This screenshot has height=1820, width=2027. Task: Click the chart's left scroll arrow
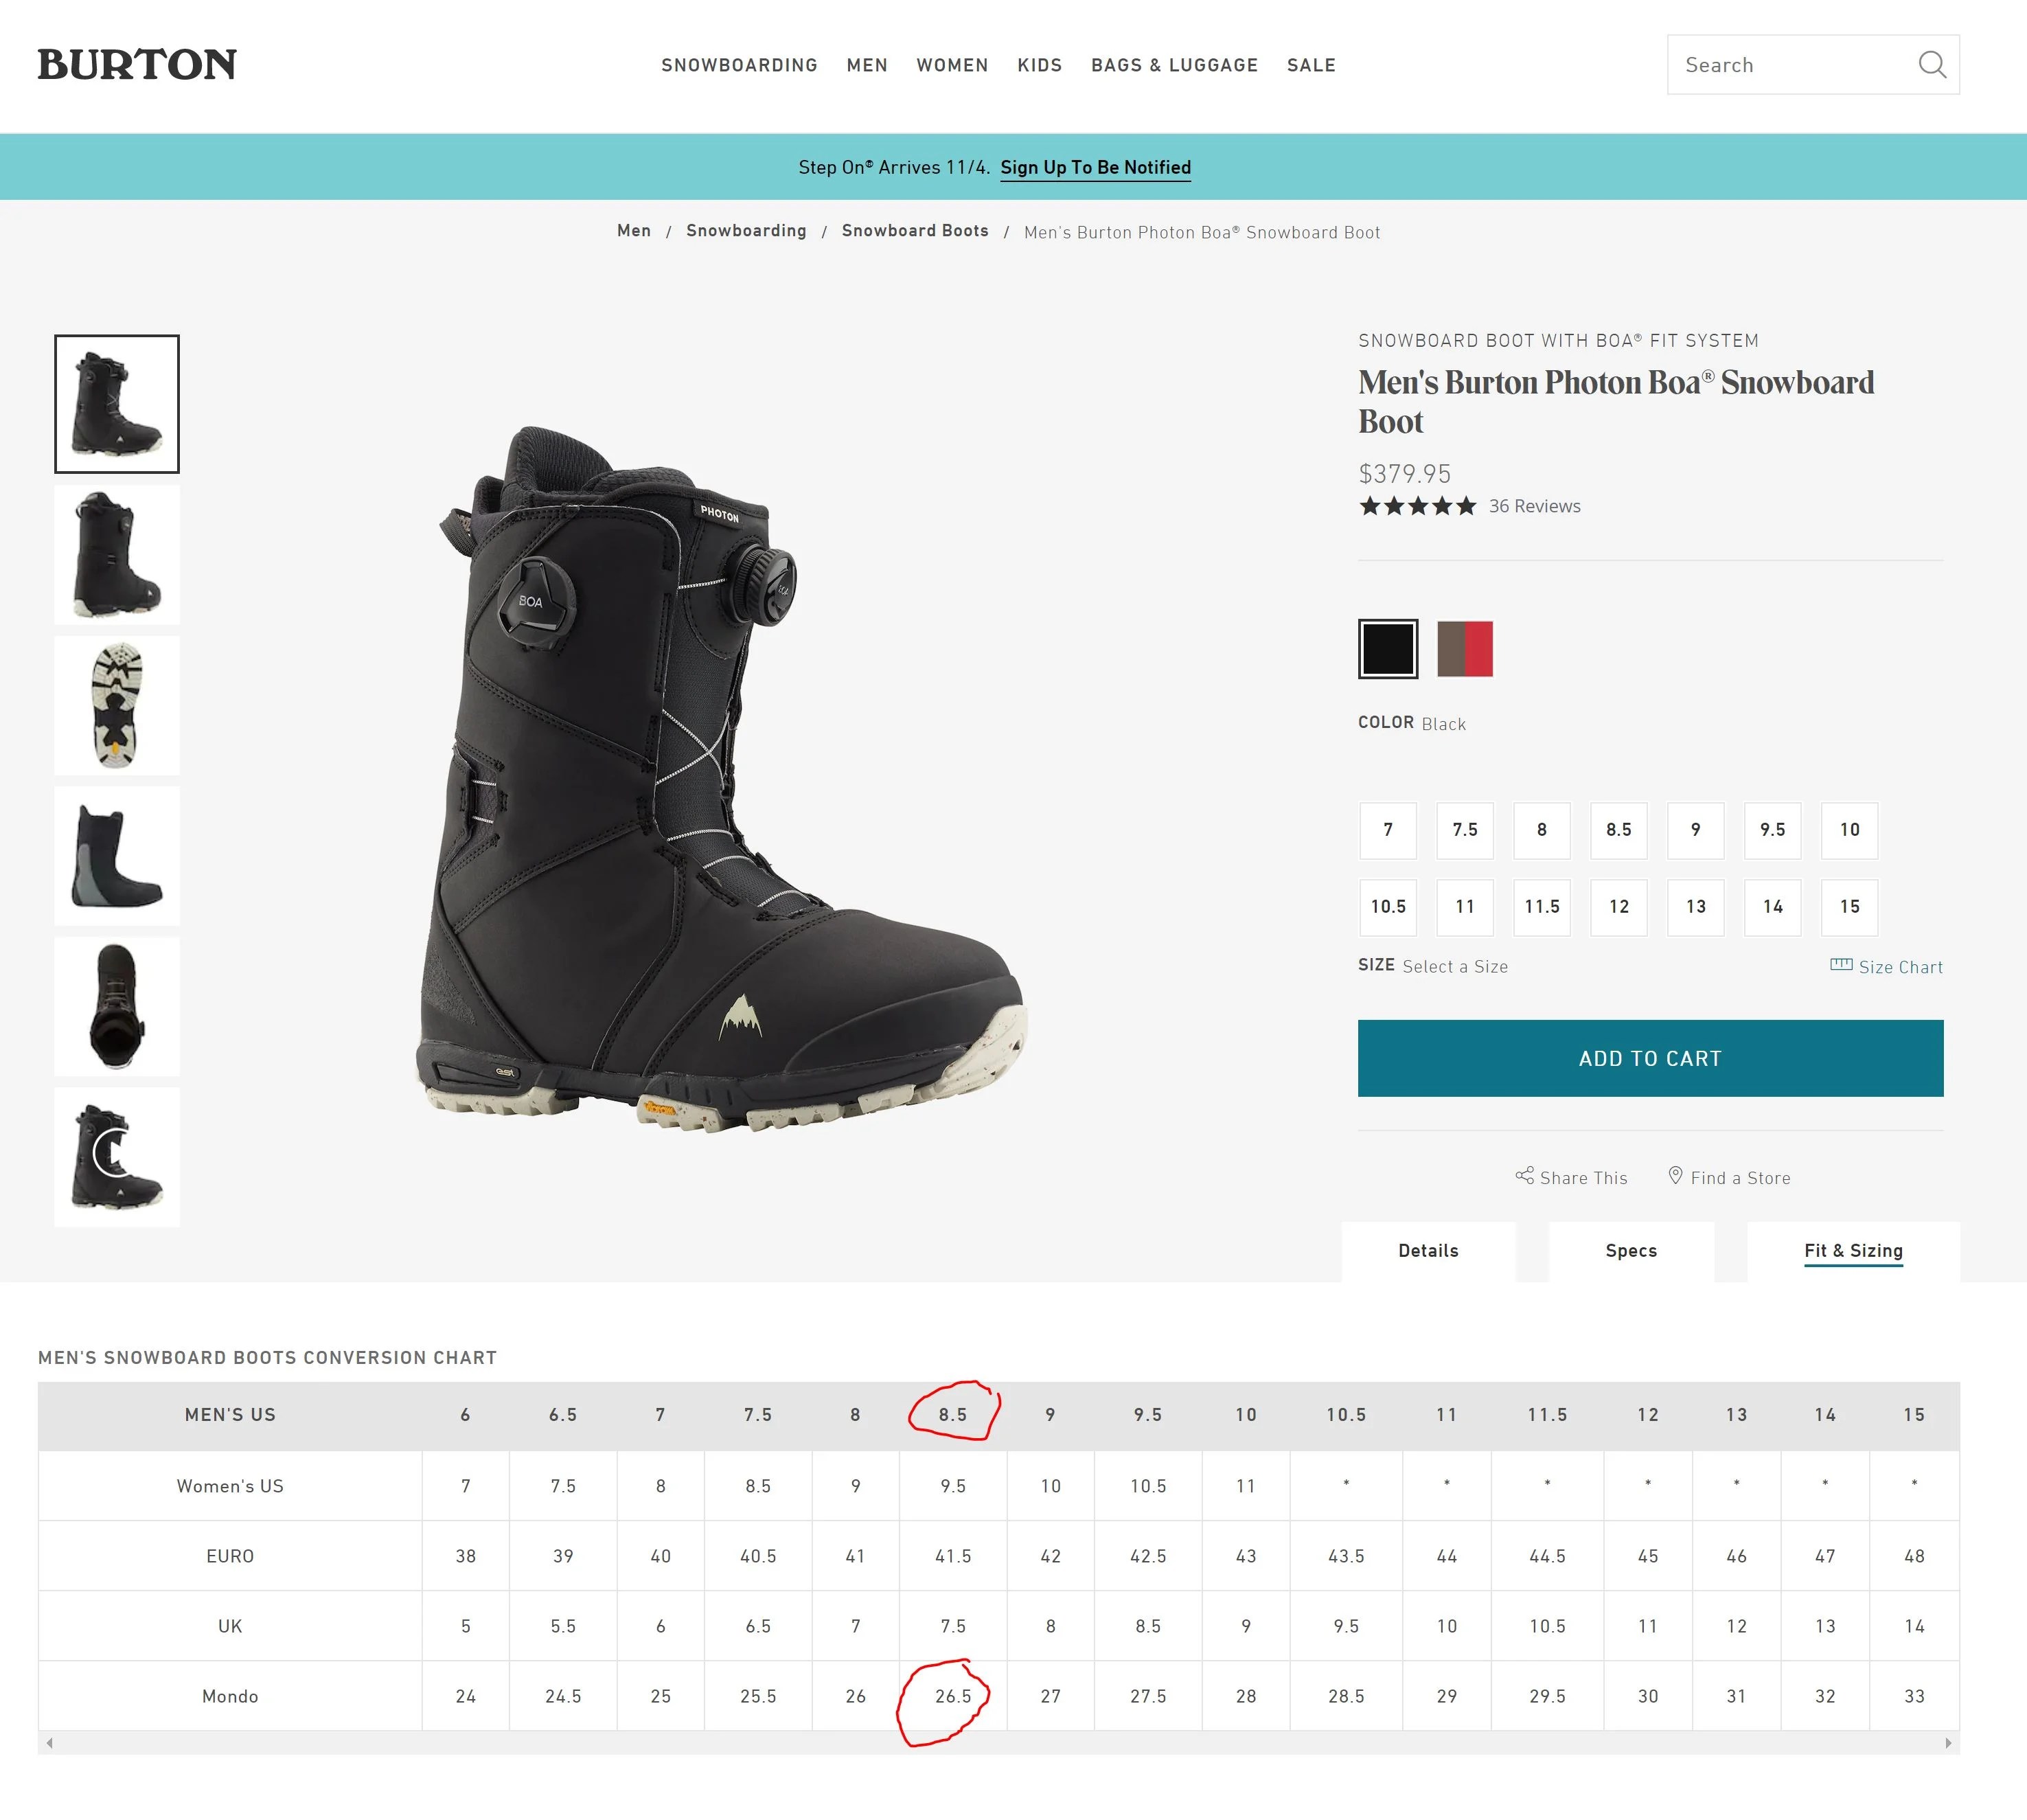(49, 1743)
